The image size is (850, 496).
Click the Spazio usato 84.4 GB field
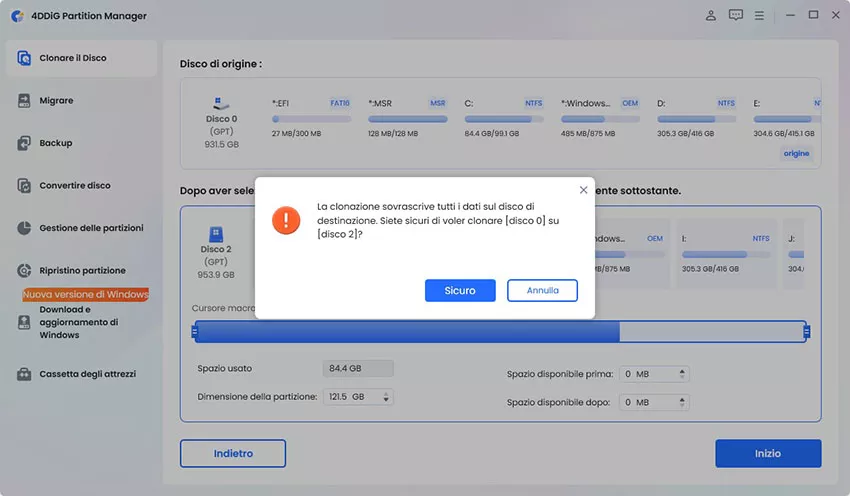click(358, 369)
